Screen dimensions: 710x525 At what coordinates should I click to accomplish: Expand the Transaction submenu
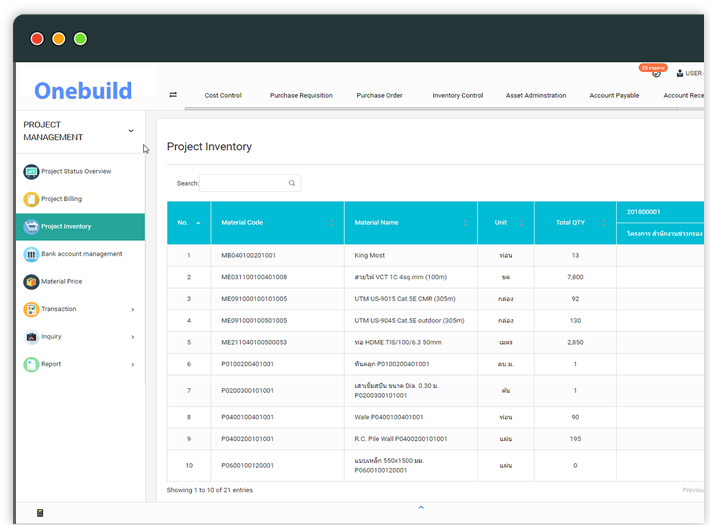[132, 309]
